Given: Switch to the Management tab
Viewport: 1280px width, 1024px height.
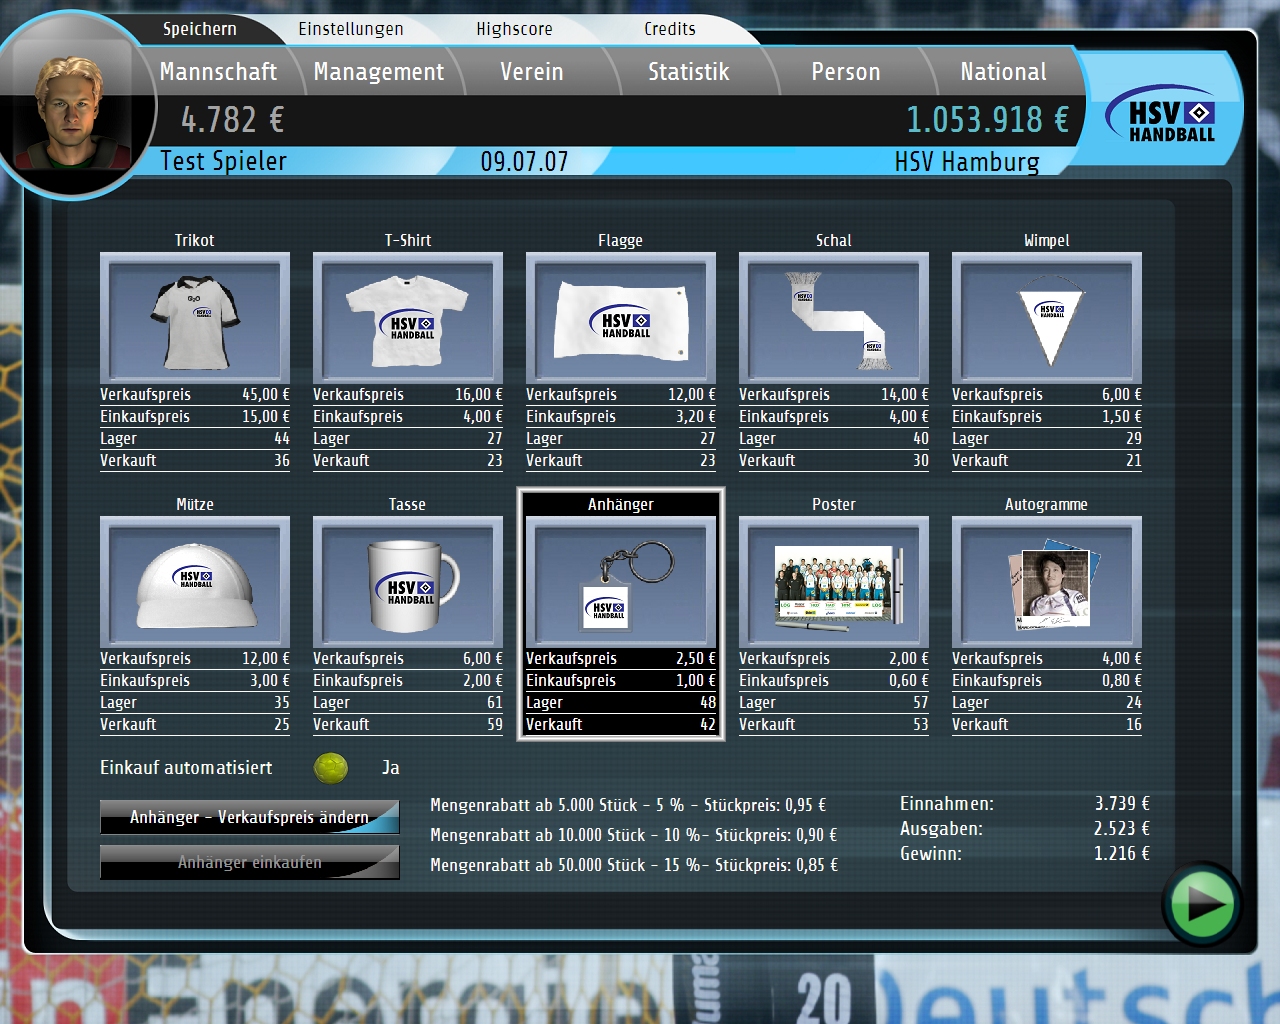Looking at the screenshot, I should [378, 72].
